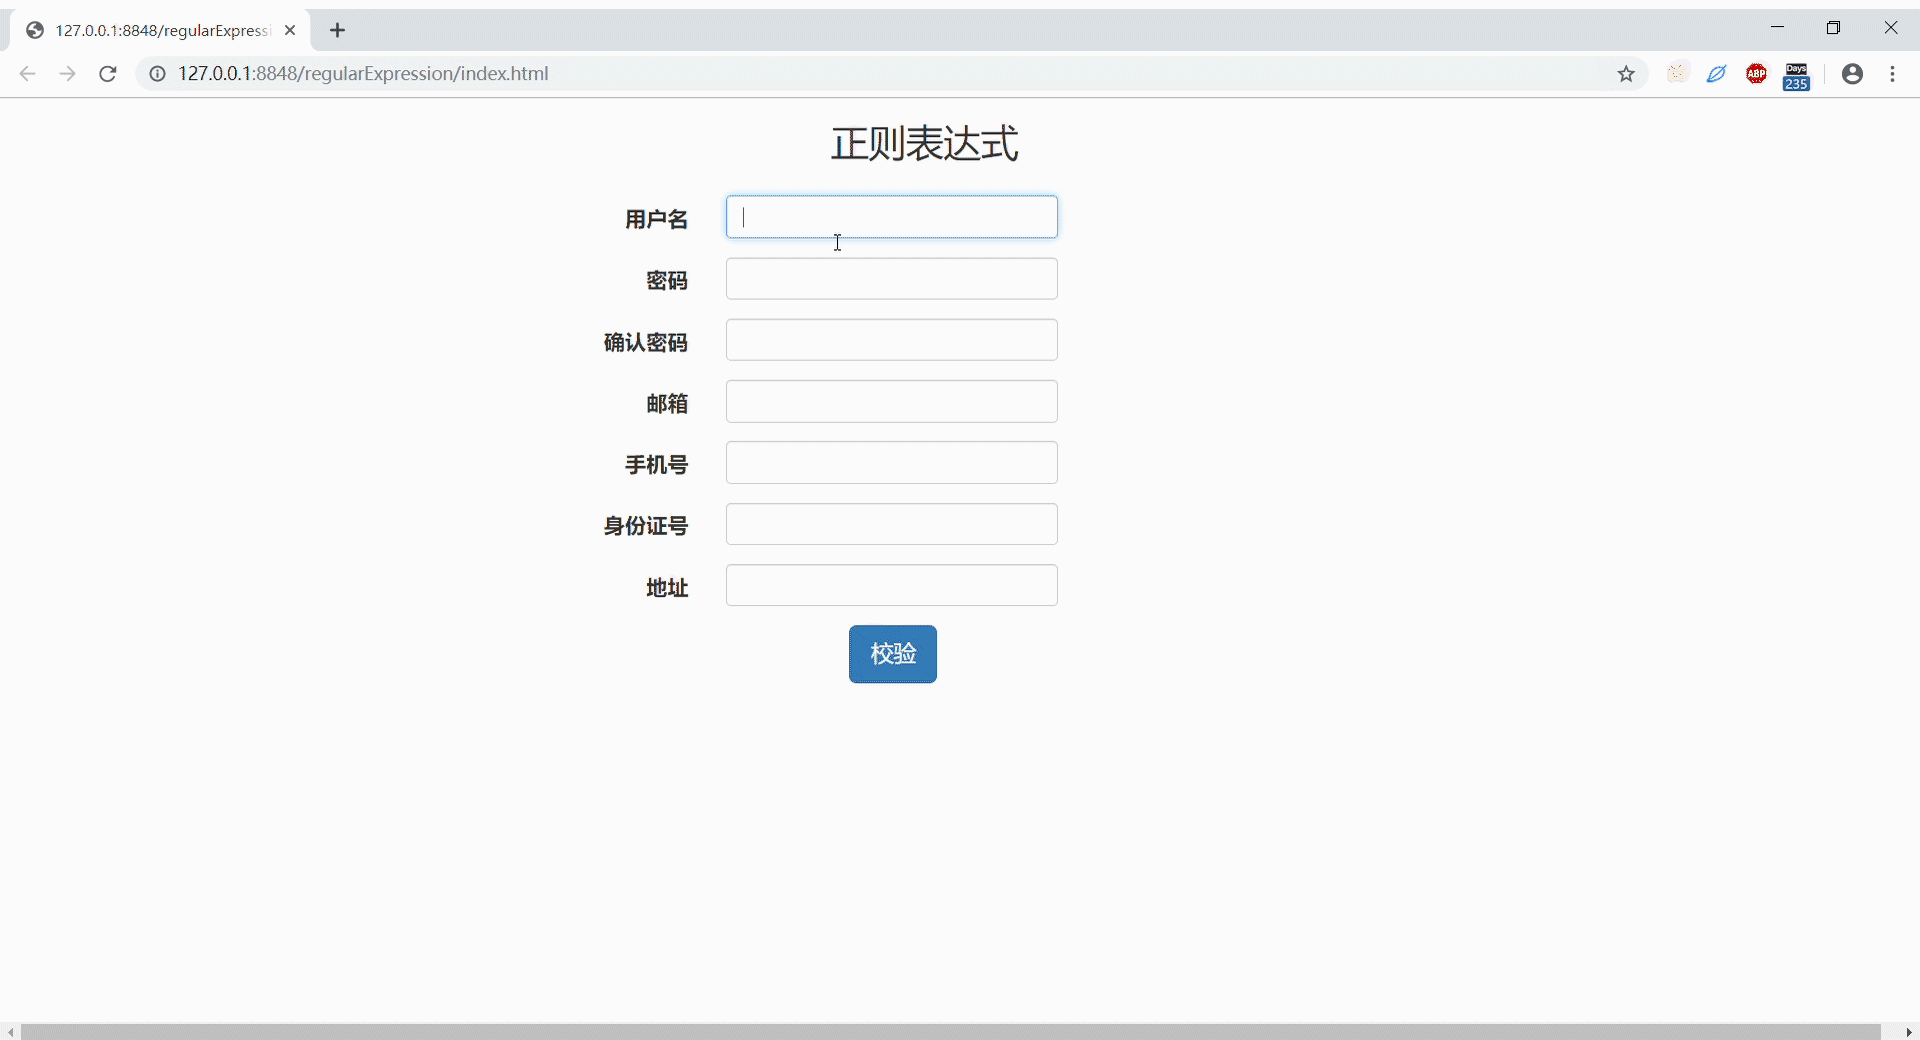The width and height of the screenshot is (1920, 1040).
Task: Click the blue feather extension icon
Action: 1717,74
